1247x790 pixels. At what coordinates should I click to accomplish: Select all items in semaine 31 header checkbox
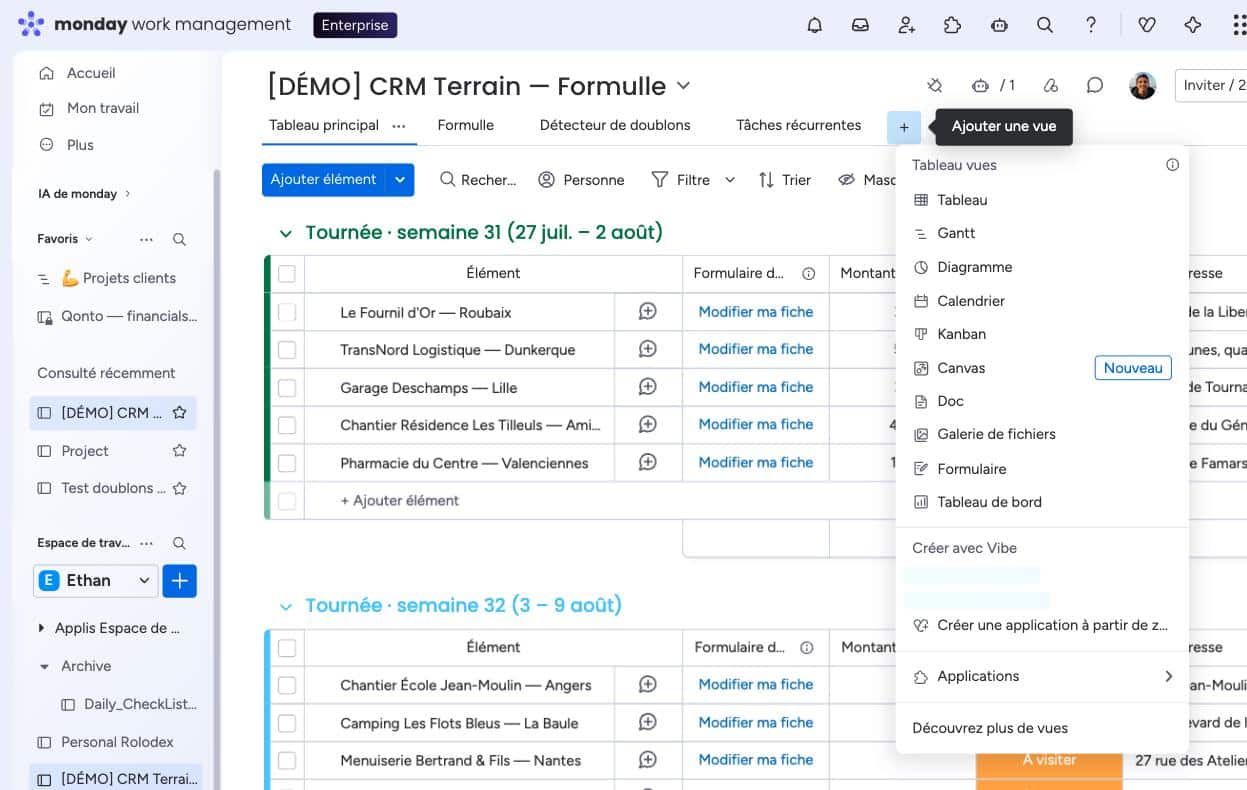pos(287,273)
